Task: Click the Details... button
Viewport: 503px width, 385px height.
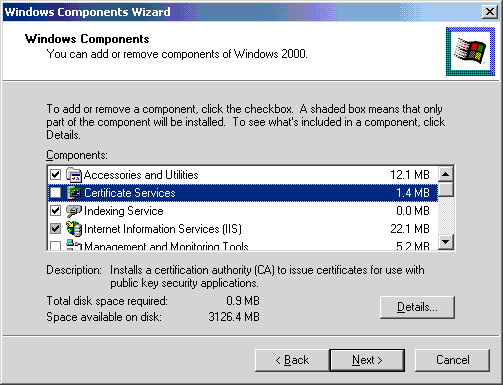Action: (x=417, y=307)
